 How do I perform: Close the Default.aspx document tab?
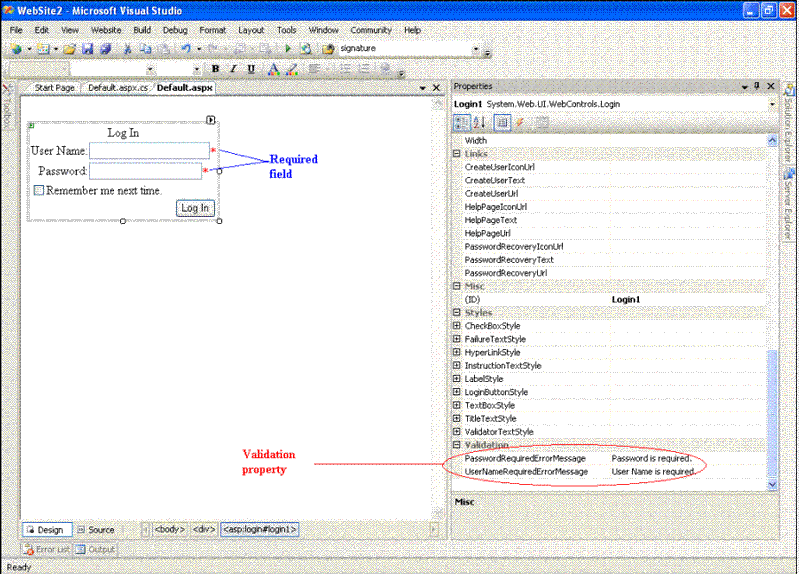(436, 88)
